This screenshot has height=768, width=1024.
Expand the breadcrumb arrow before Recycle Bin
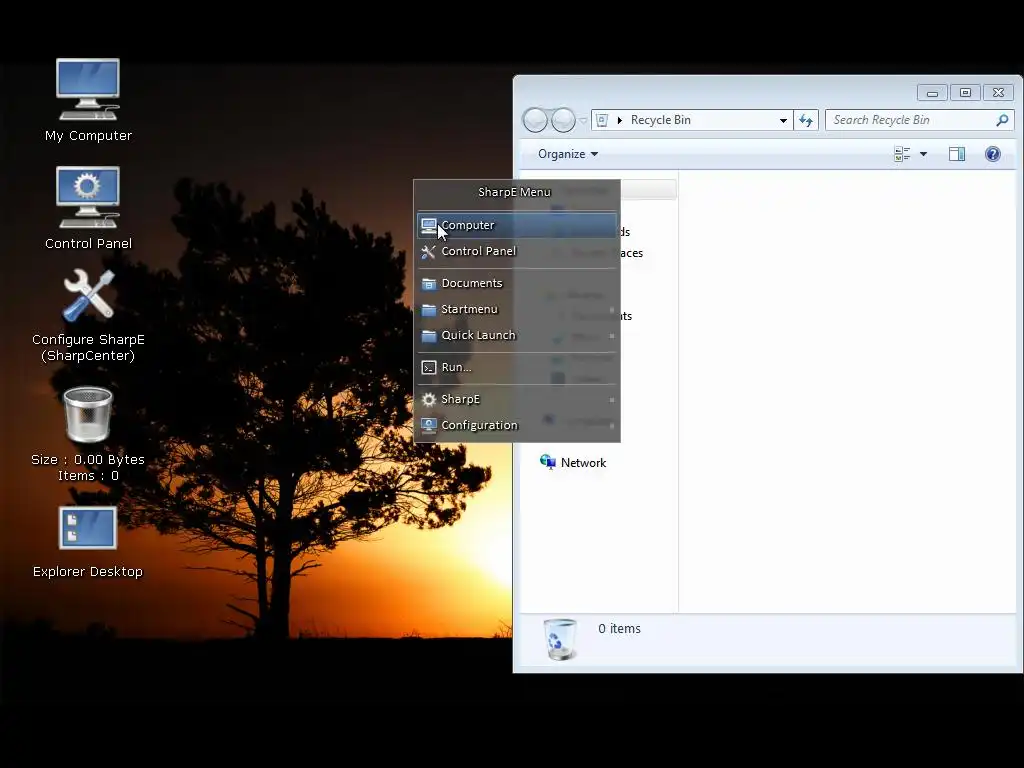[x=620, y=120]
